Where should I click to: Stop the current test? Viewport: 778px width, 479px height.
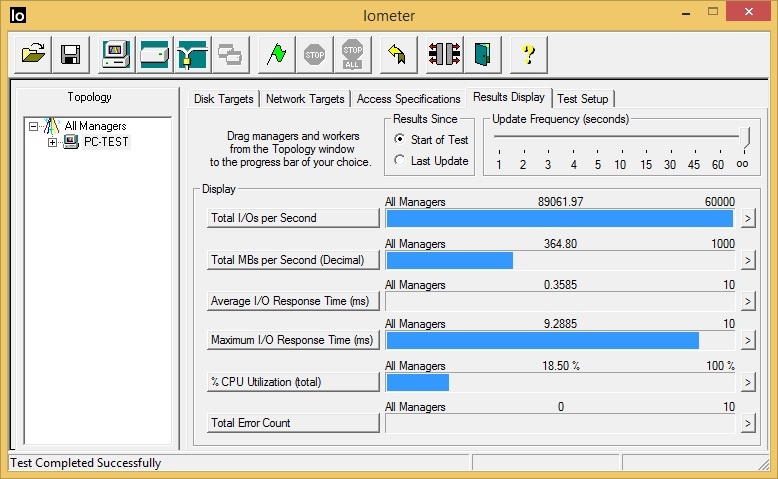coord(314,55)
